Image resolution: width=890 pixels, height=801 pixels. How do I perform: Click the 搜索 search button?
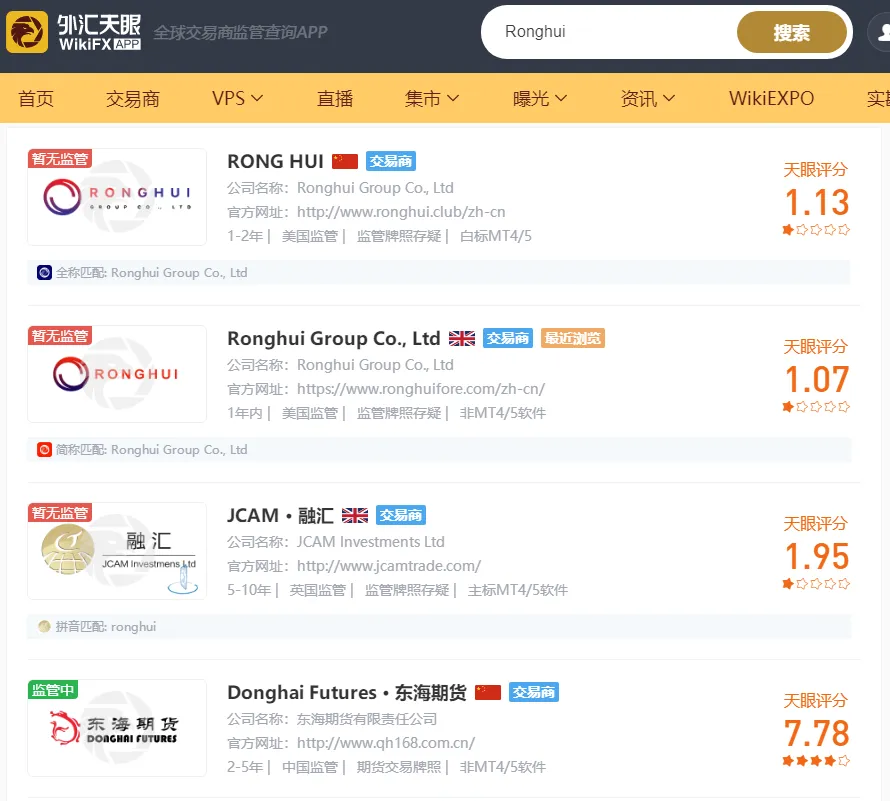coord(791,32)
